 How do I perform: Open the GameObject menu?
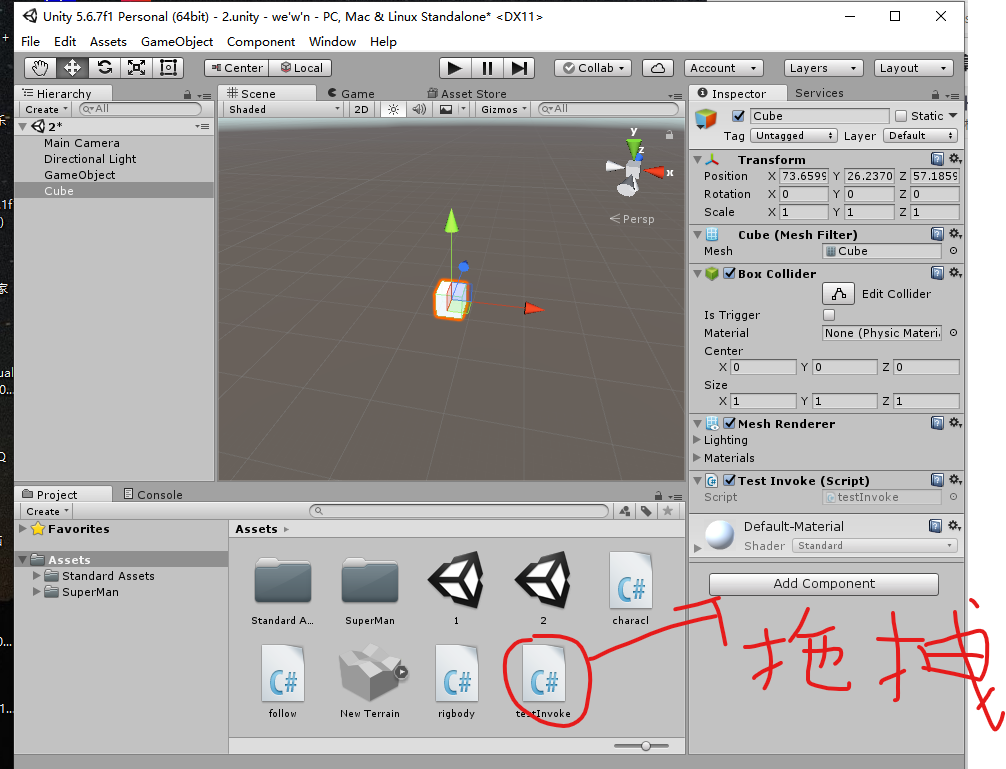click(176, 42)
